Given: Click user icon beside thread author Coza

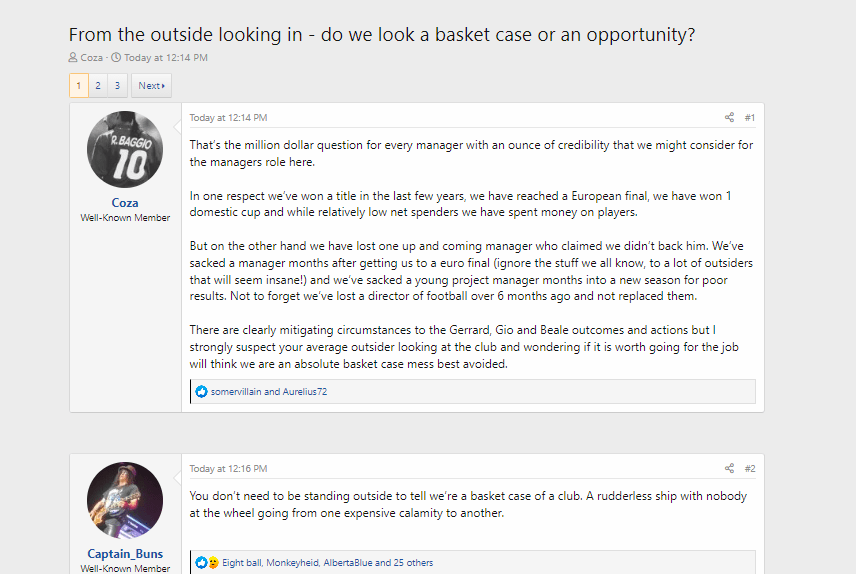Looking at the screenshot, I should tap(73, 57).
